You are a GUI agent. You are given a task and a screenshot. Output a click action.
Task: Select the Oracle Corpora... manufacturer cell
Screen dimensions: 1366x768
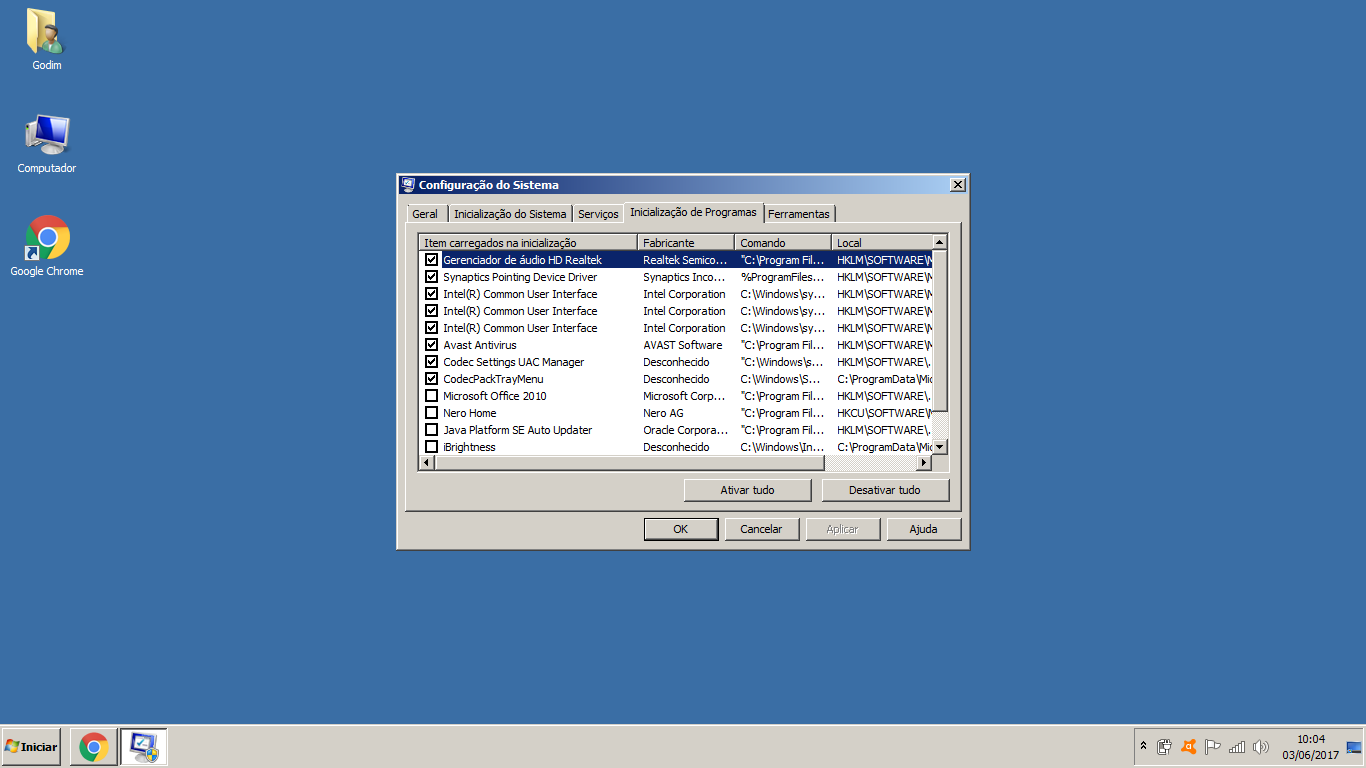tap(685, 430)
